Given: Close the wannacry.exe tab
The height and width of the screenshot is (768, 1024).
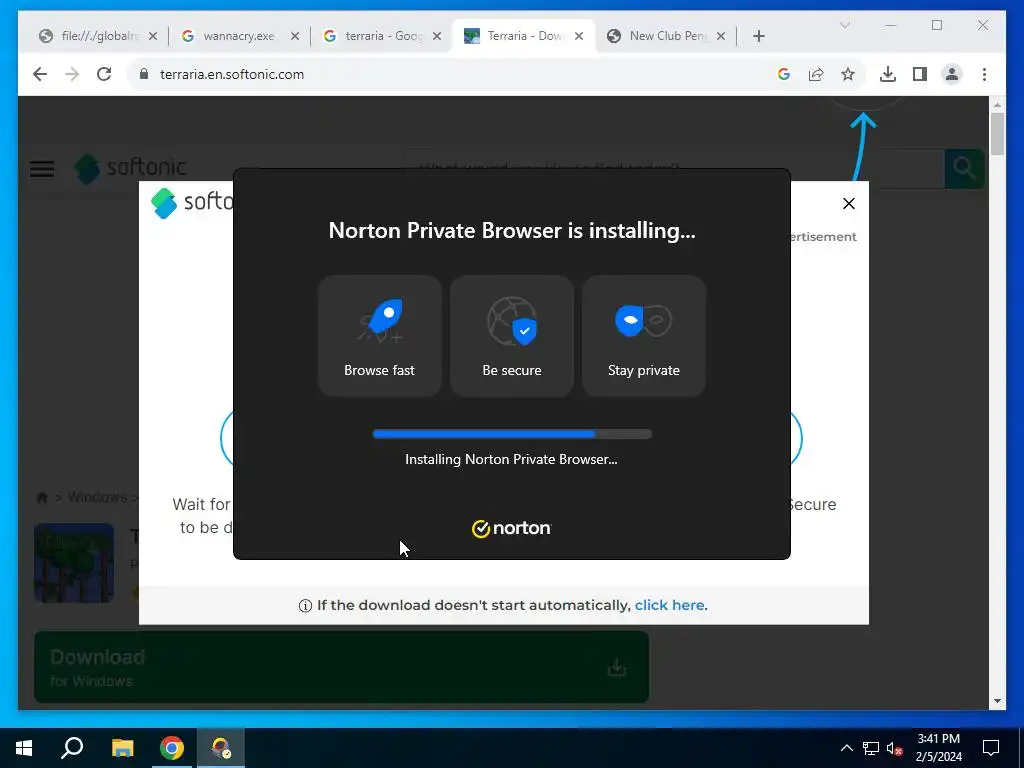Looking at the screenshot, I should (x=295, y=37).
